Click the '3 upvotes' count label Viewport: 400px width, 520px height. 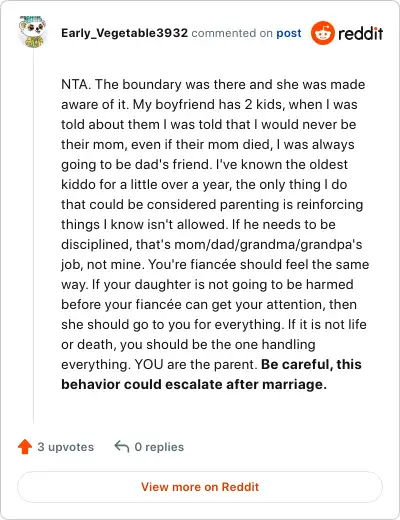click(x=65, y=447)
